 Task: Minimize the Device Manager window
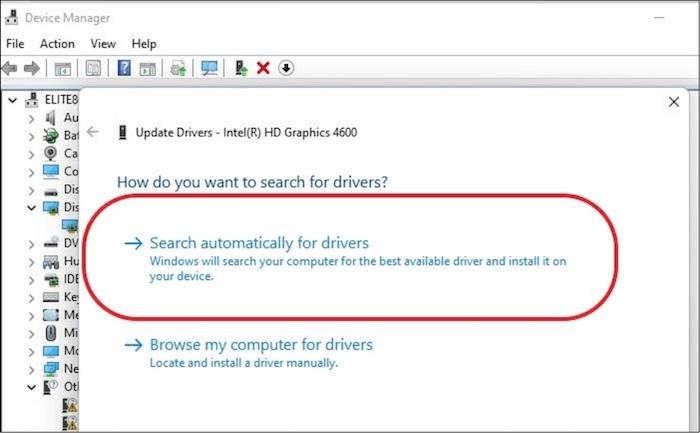coord(659,18)
